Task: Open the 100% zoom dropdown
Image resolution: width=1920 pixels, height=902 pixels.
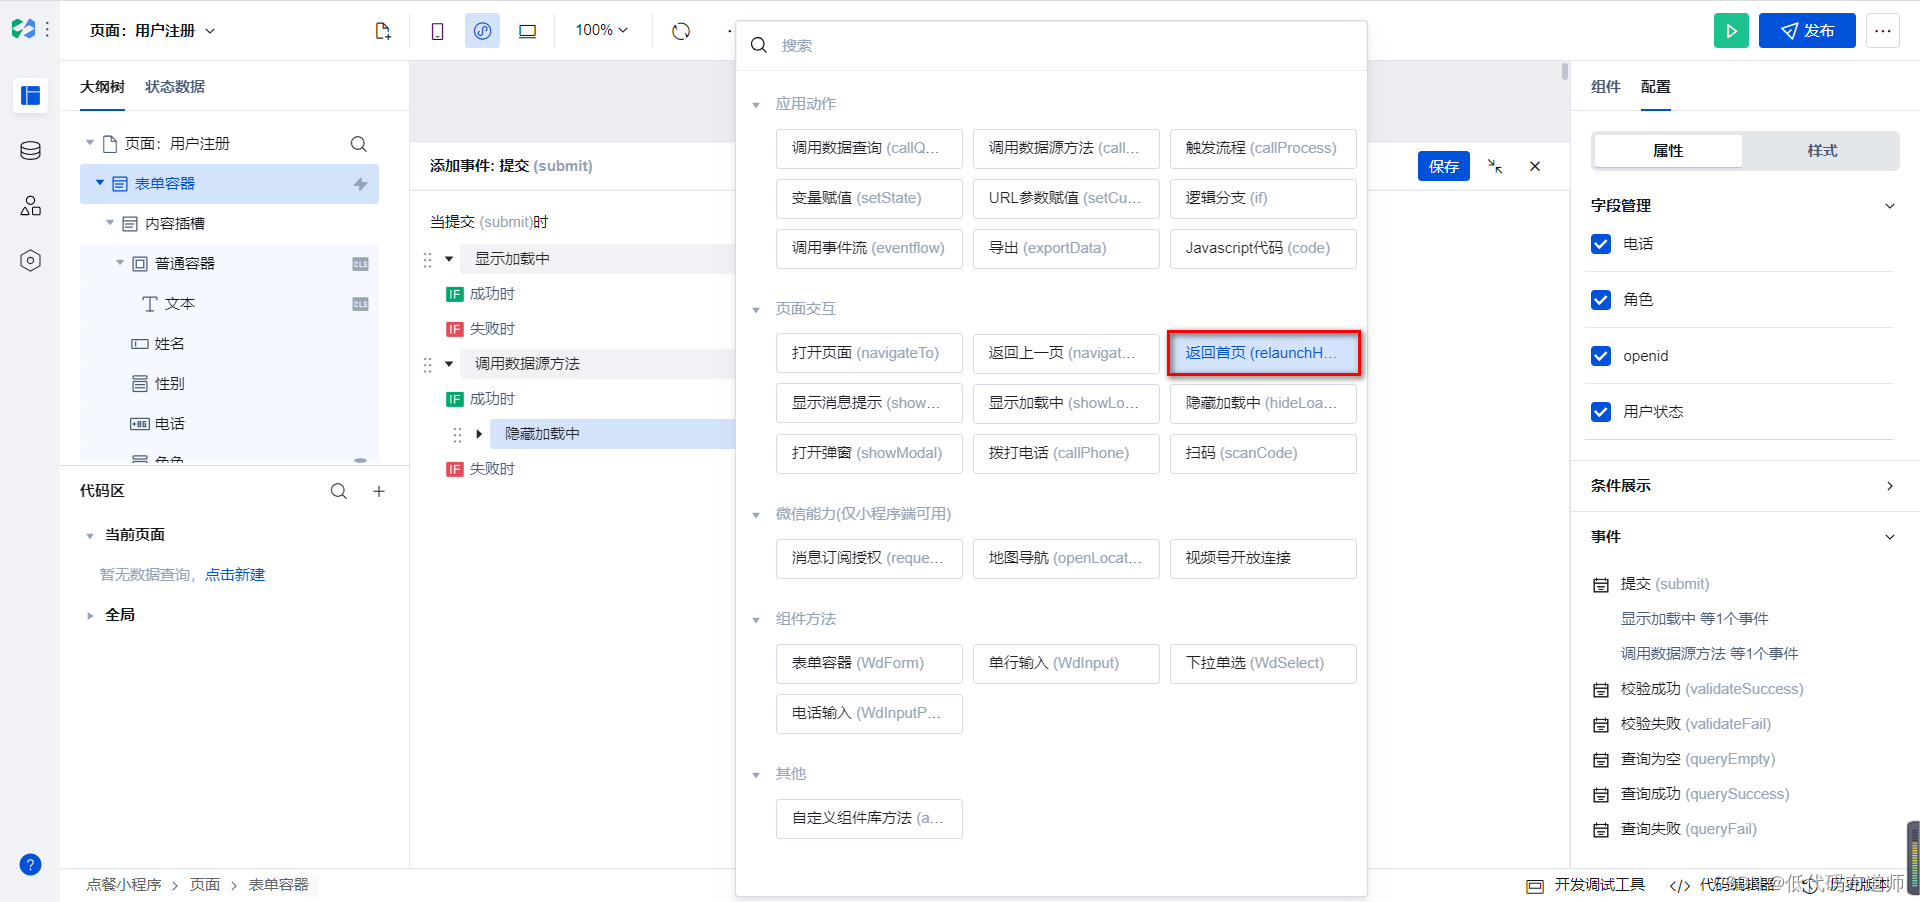Action: pyautogui.click(x=601, y=30)
